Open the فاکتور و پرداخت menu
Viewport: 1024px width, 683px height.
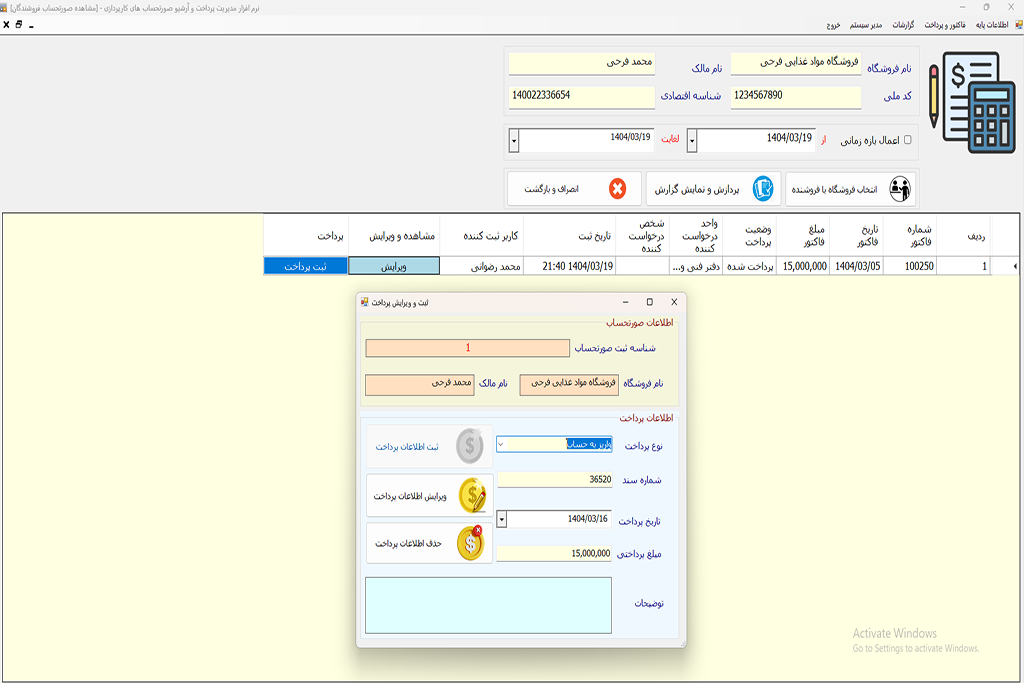945,24
